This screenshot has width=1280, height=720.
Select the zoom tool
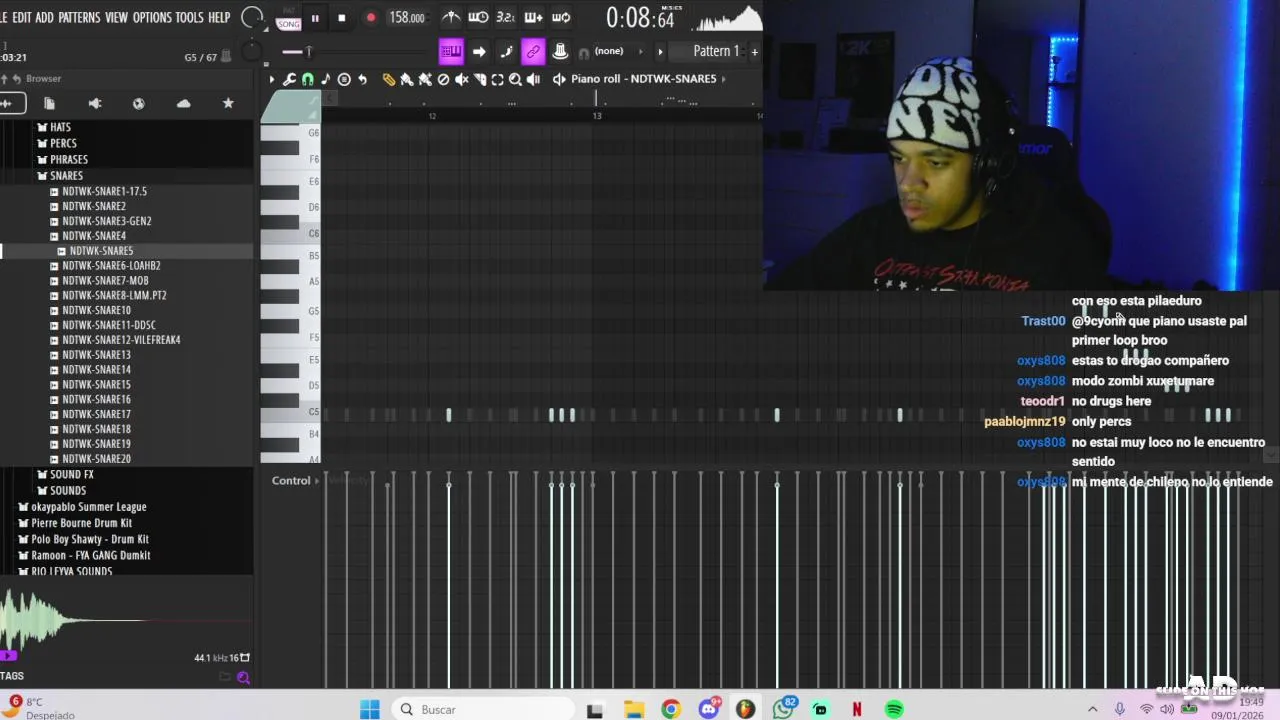pyautogui.click(x=515, y=79)
